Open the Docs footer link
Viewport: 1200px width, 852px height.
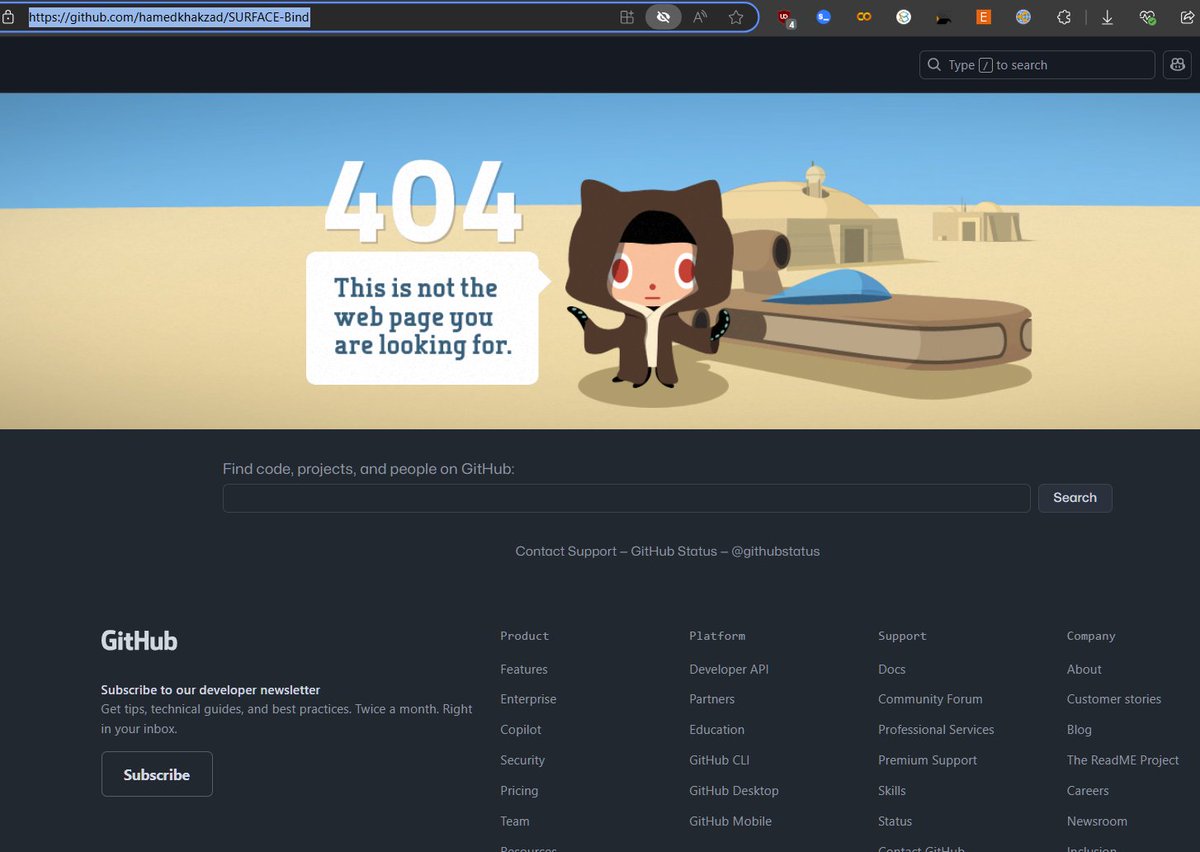coord(892,669)
